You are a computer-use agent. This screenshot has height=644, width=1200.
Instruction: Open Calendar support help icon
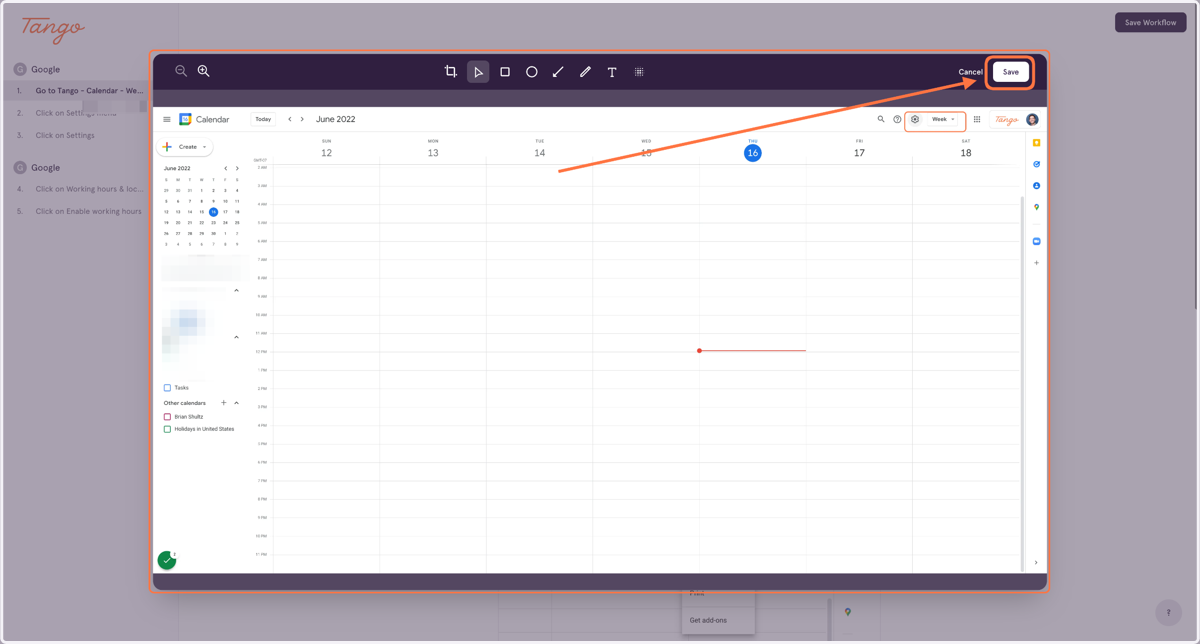coord(897,119)
